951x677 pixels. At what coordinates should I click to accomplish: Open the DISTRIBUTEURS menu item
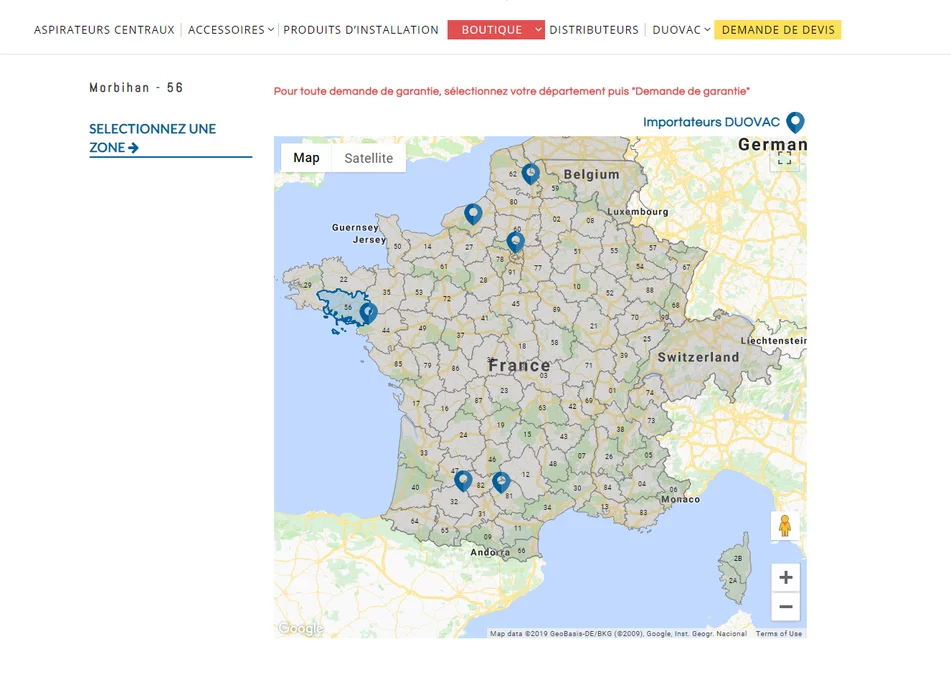click(x=594, y=30)
